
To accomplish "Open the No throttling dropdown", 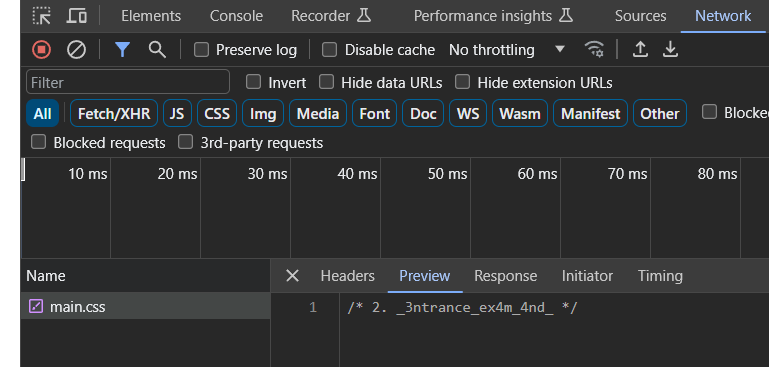I will pyautogui.click(x=507, y=50).
